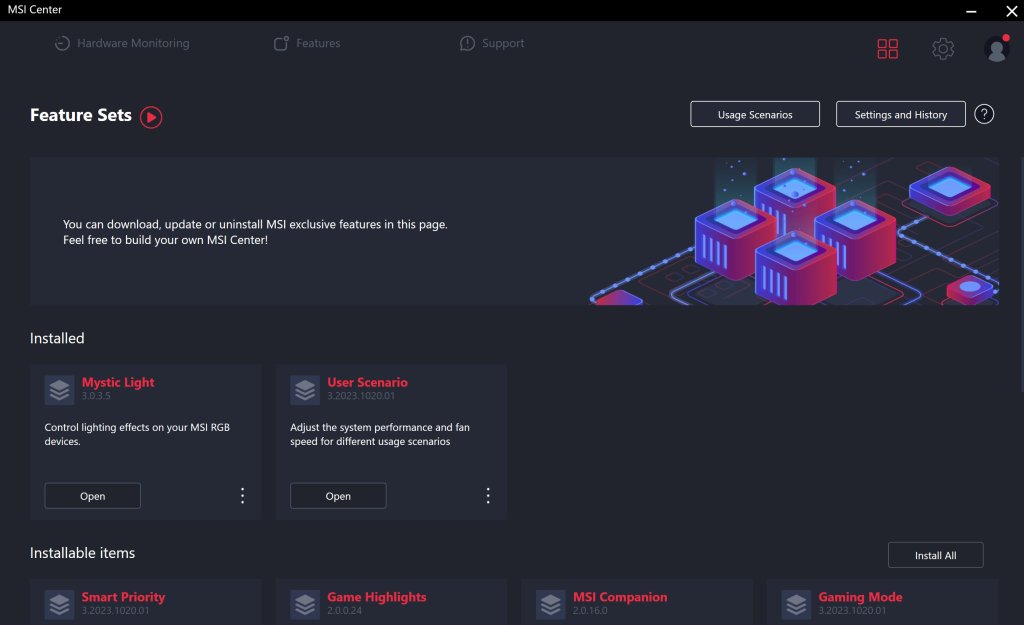Minimize the MSI Center window
This screenshot has width=1024, height=625.
click(x=971, y=10)
